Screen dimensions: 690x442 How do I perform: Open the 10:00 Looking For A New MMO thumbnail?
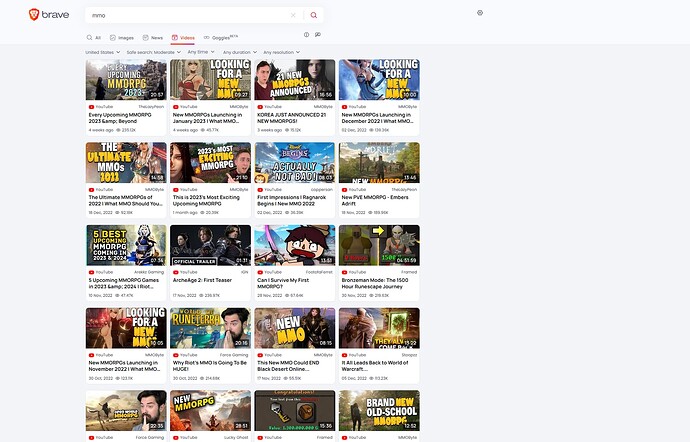pyautogui.click(x=379, y=80)
